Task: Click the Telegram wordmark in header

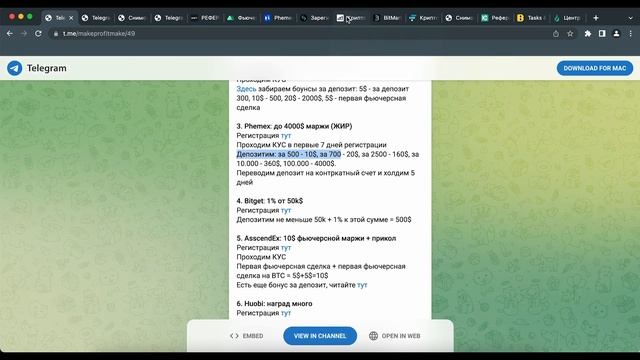Action: [47, 68]
